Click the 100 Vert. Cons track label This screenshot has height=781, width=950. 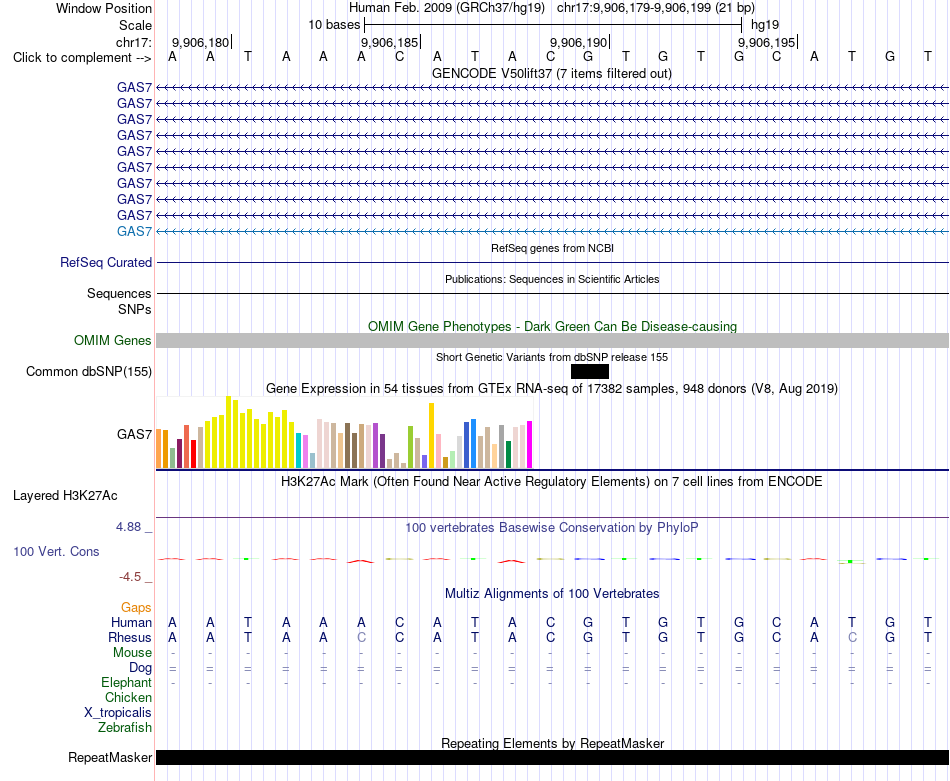coord(56,551)
